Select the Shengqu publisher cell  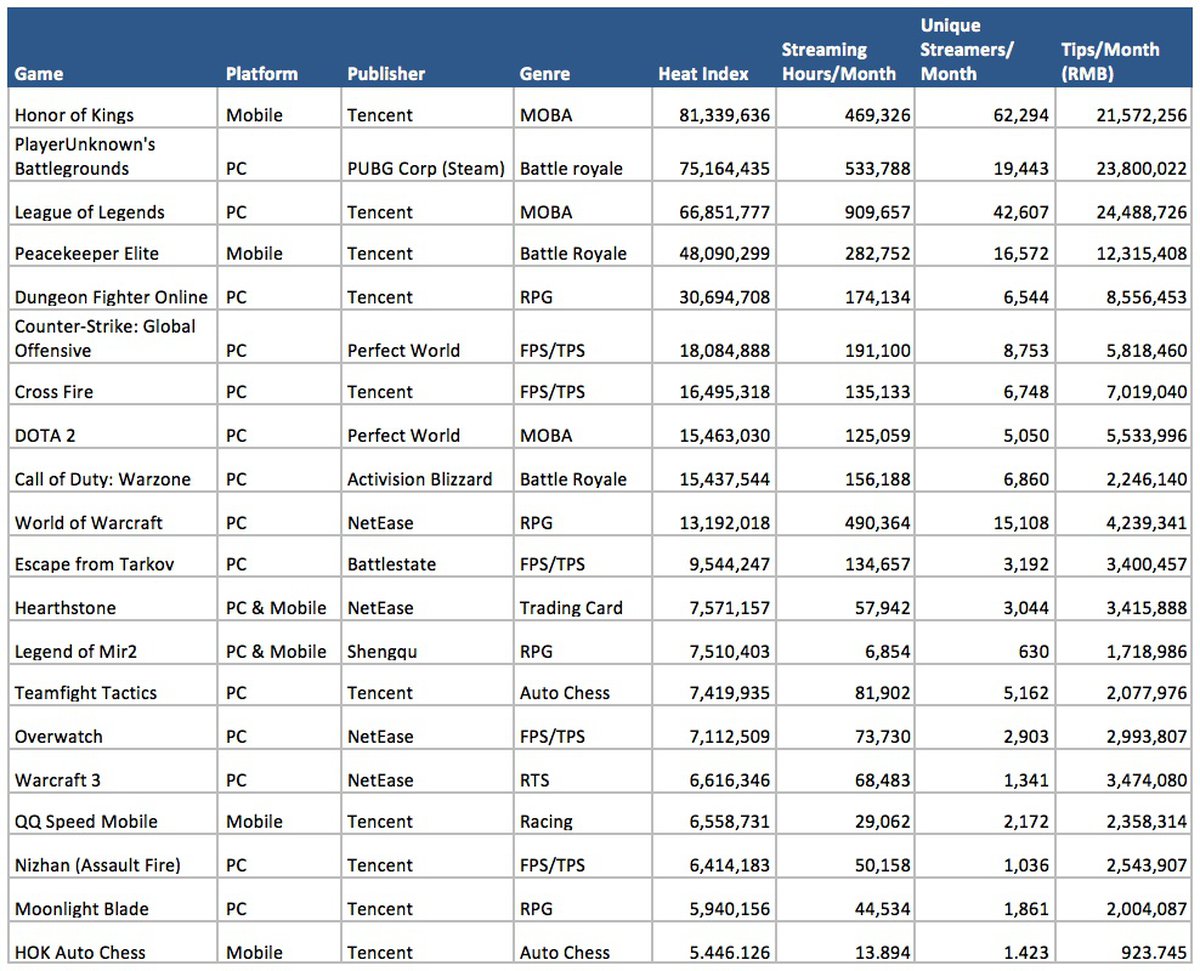coord(382,651)
